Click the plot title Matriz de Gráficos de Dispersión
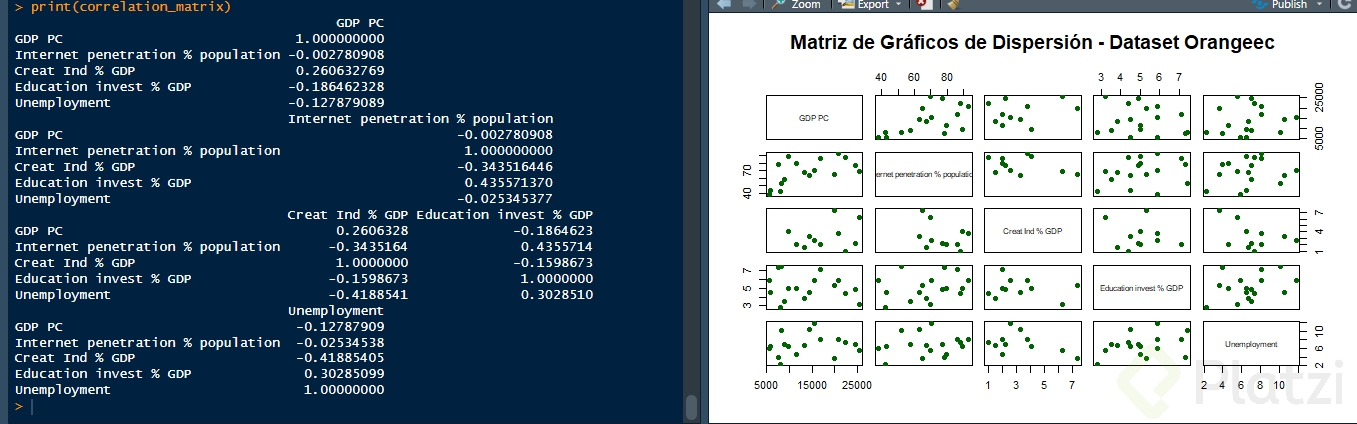Image resolution: width=1357 pixels, height=424 pixels. tap(1032, 43)
